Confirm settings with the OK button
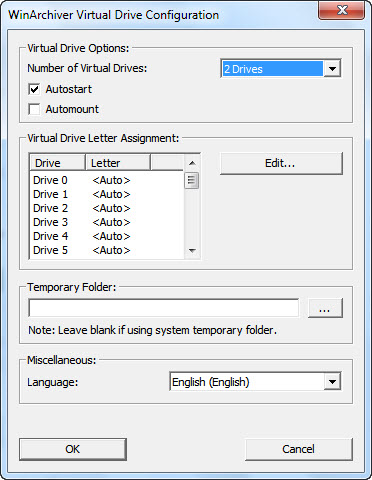The image size is (372, 480). (73, 449)
